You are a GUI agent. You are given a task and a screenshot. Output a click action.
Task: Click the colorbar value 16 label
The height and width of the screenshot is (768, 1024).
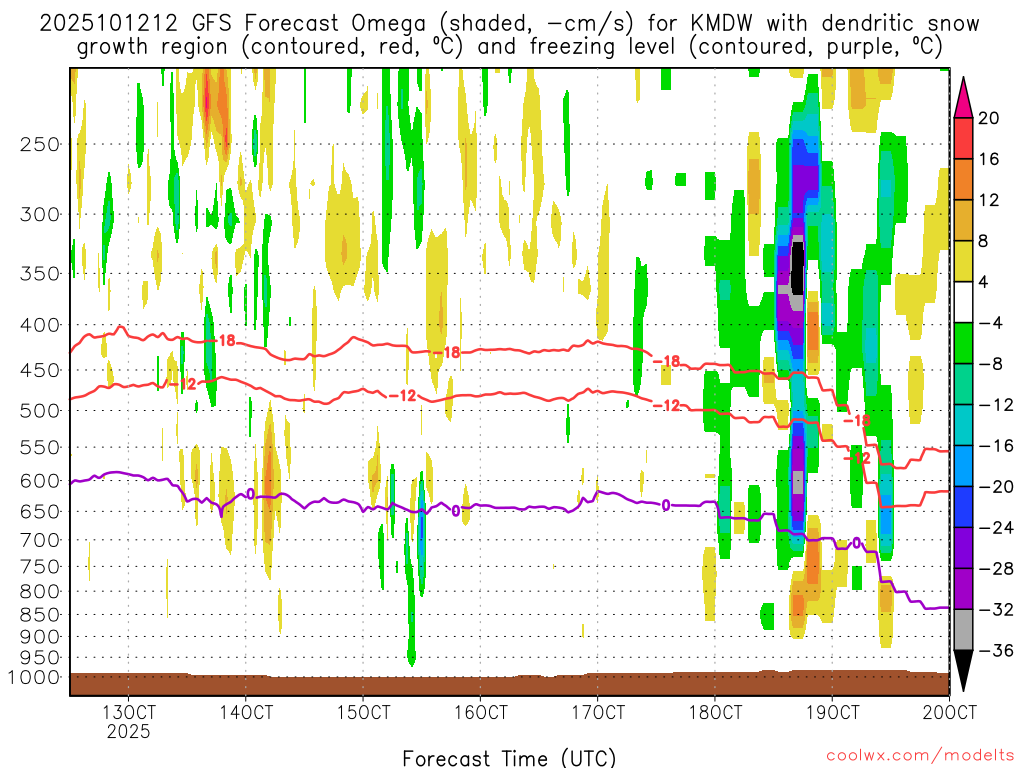tap(989, 159)
